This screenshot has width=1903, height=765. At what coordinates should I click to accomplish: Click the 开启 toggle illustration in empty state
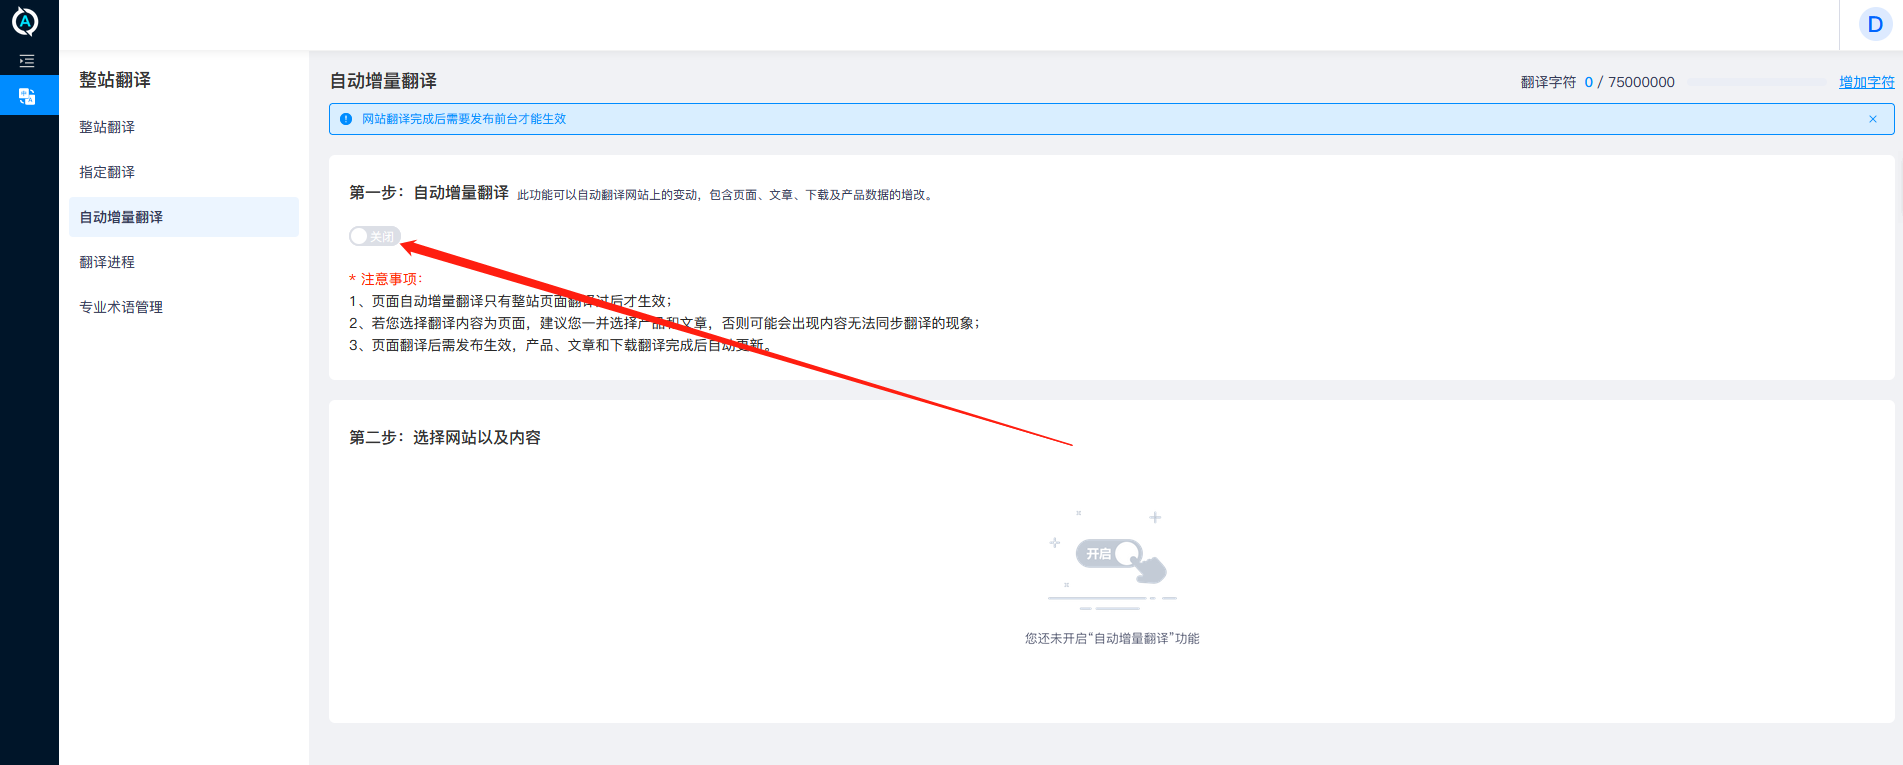(1109, 554)
